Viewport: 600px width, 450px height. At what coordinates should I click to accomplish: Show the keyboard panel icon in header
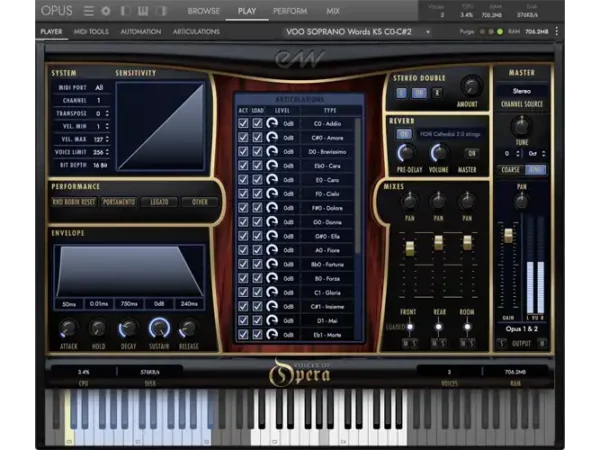143,11
